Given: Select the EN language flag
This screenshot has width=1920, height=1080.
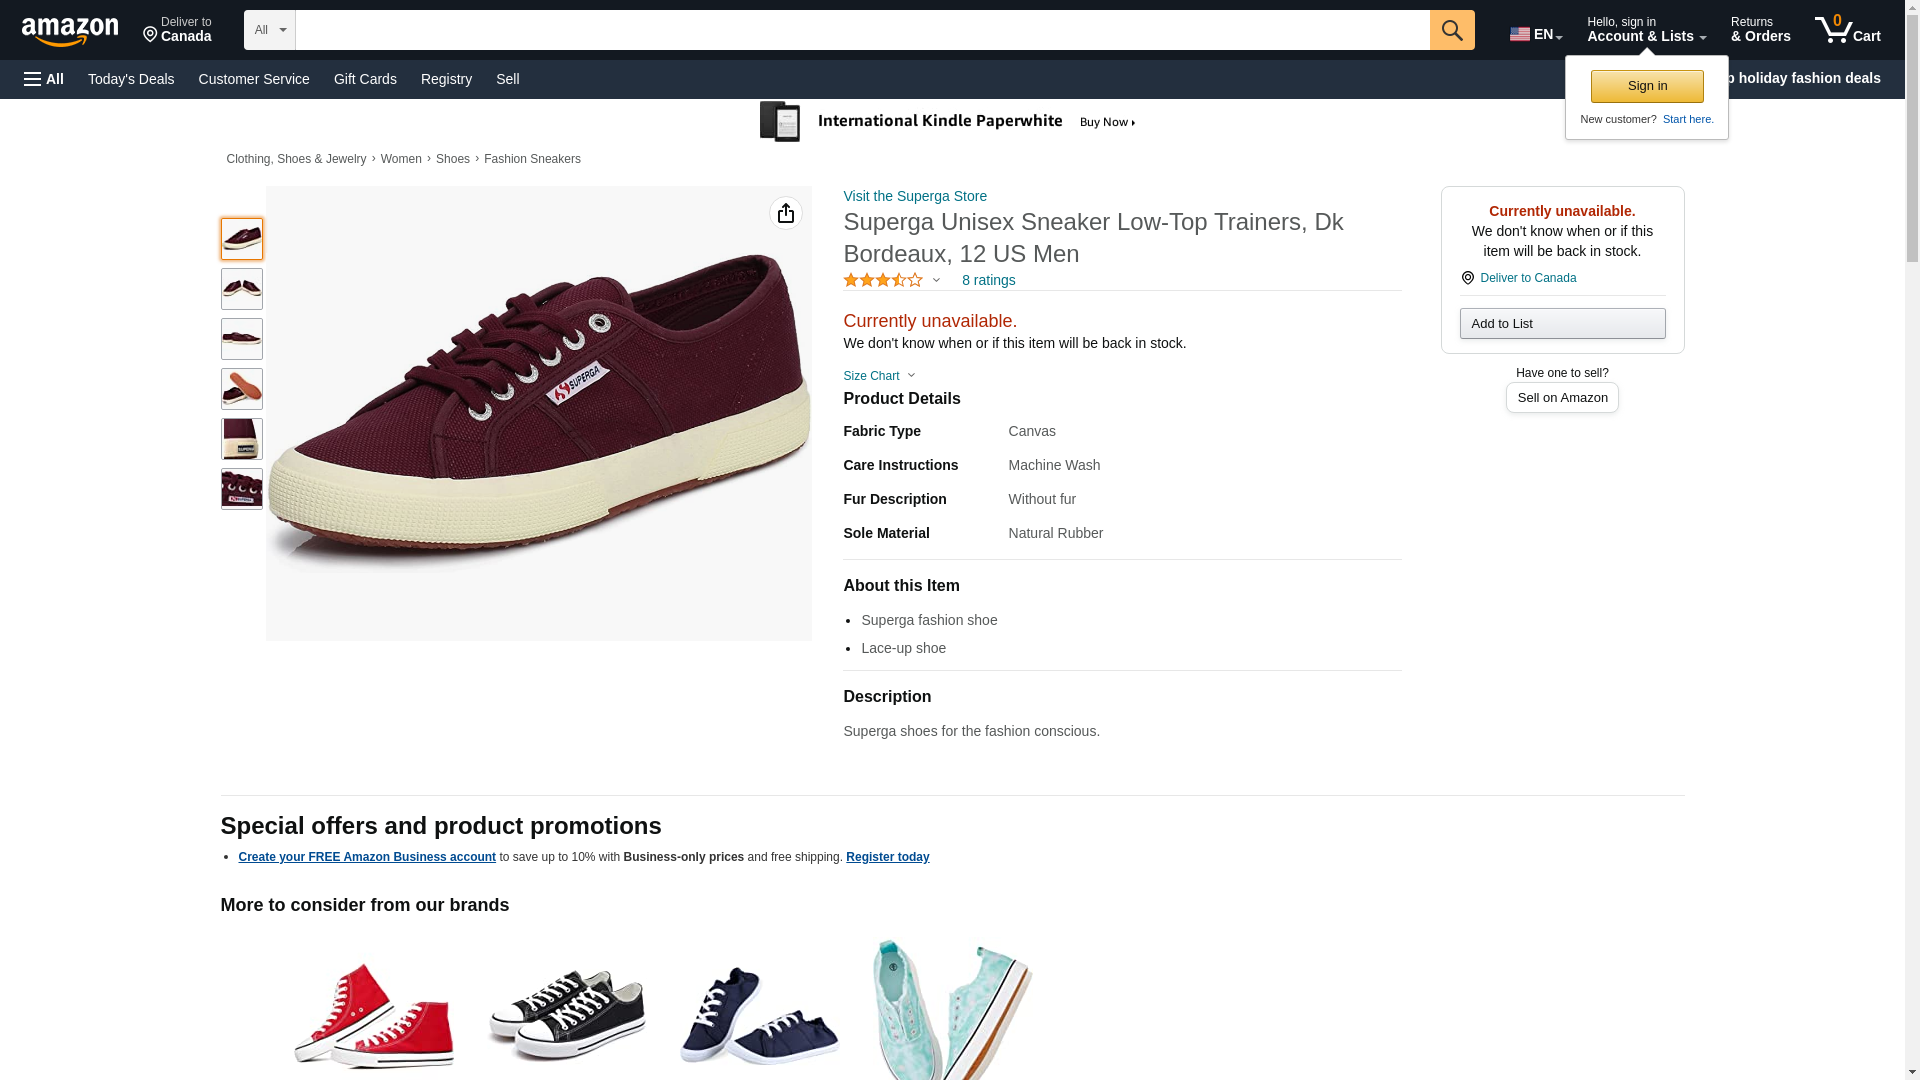Looking at the screenshot, I should pos(1536,34).
